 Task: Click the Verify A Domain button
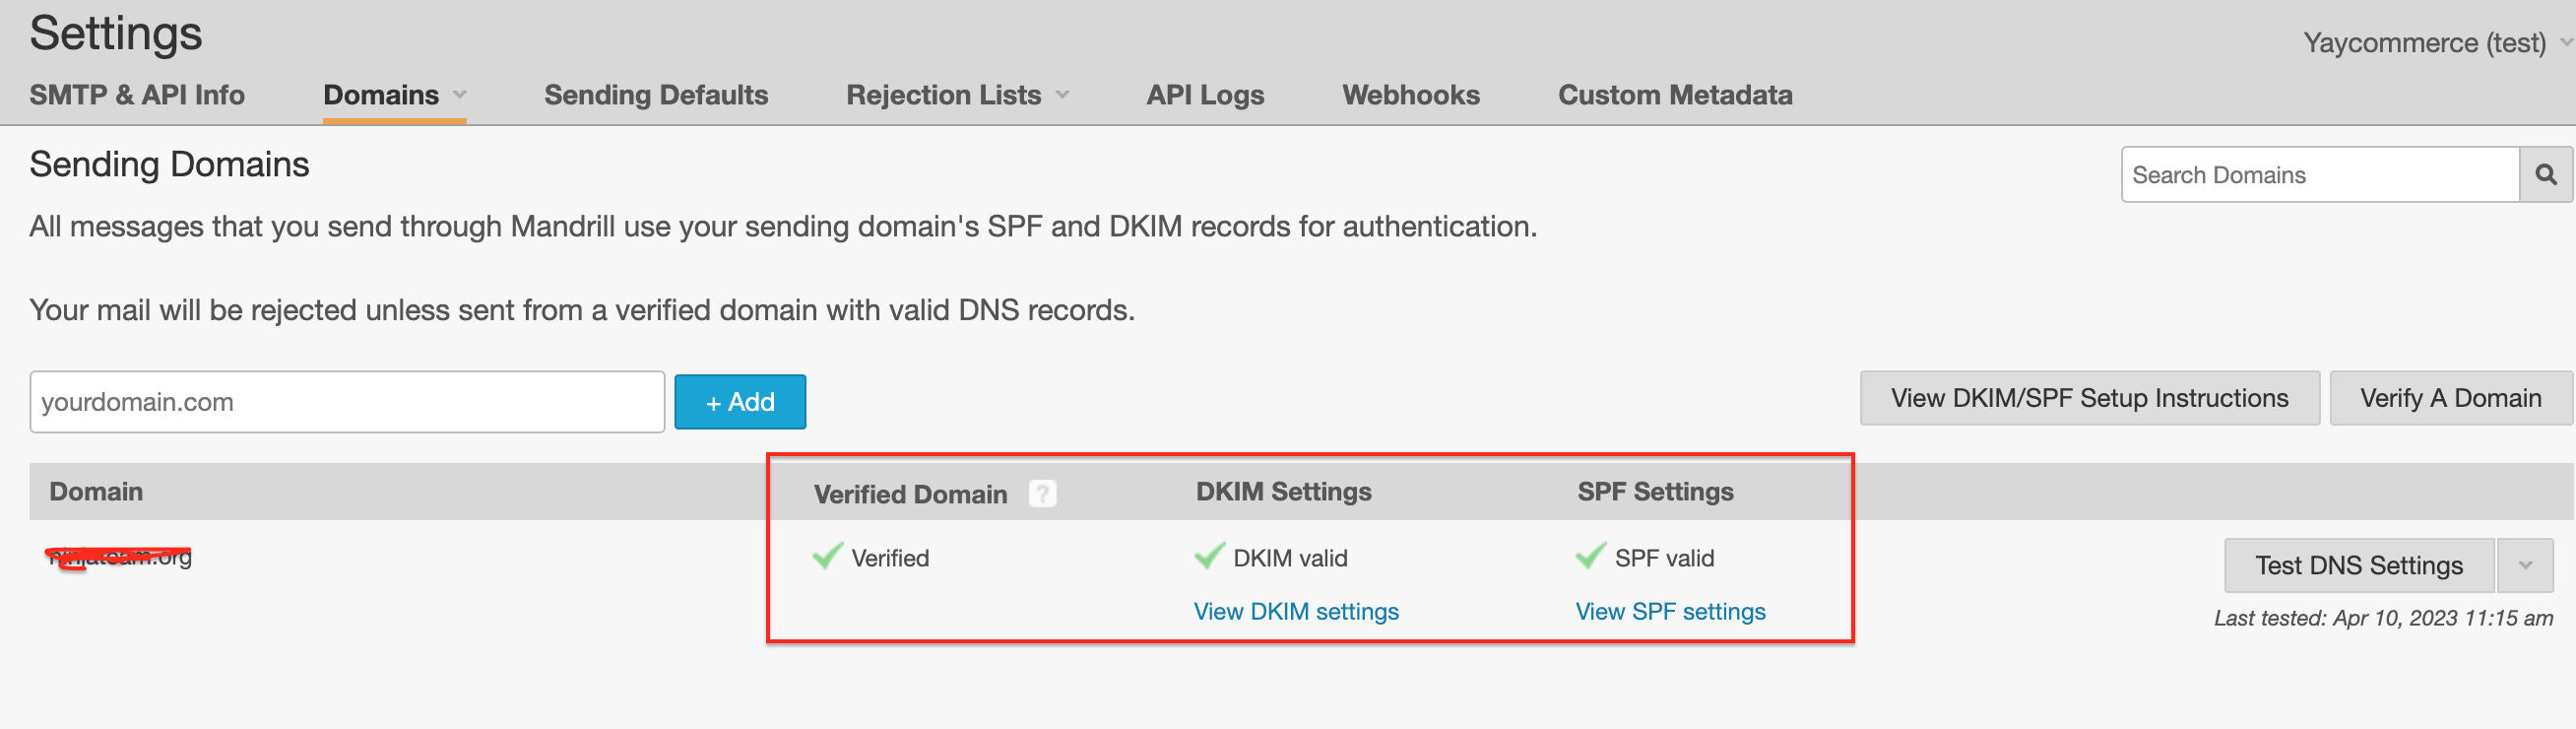[2450, 398]
